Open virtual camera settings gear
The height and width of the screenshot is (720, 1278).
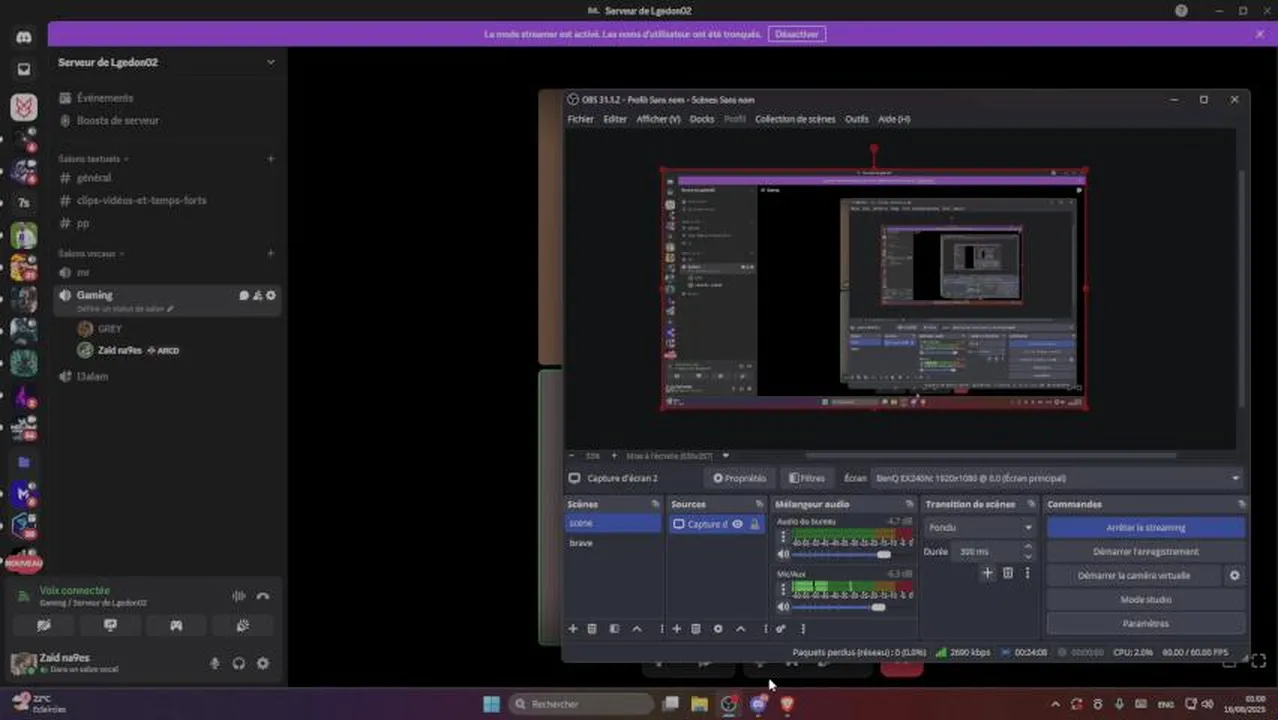[1235, 576]
